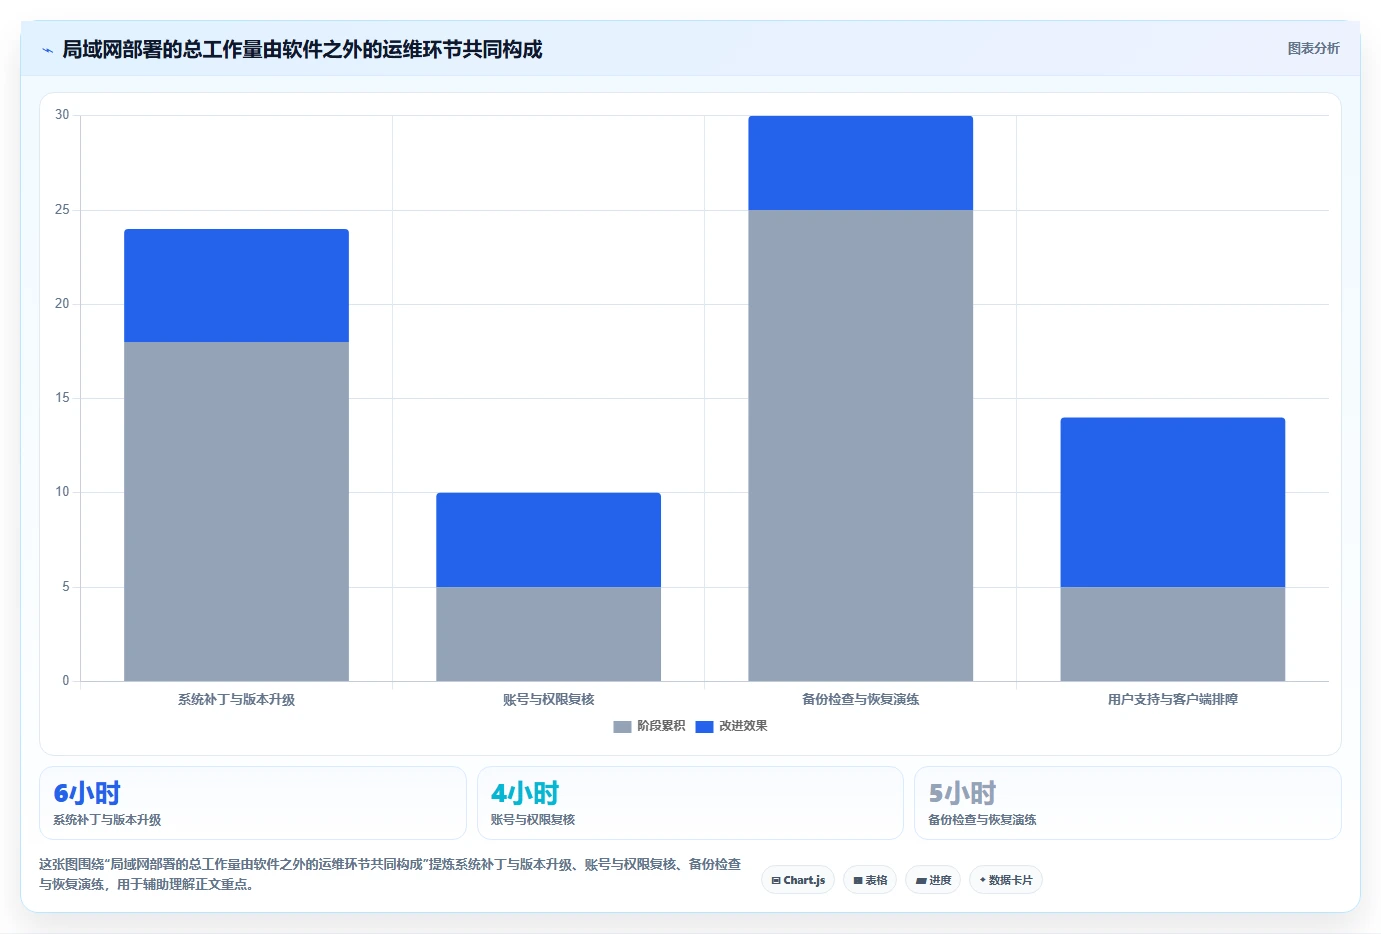
Task: Toggle the 改进效果 legend swatch
Action: [704, 727]
